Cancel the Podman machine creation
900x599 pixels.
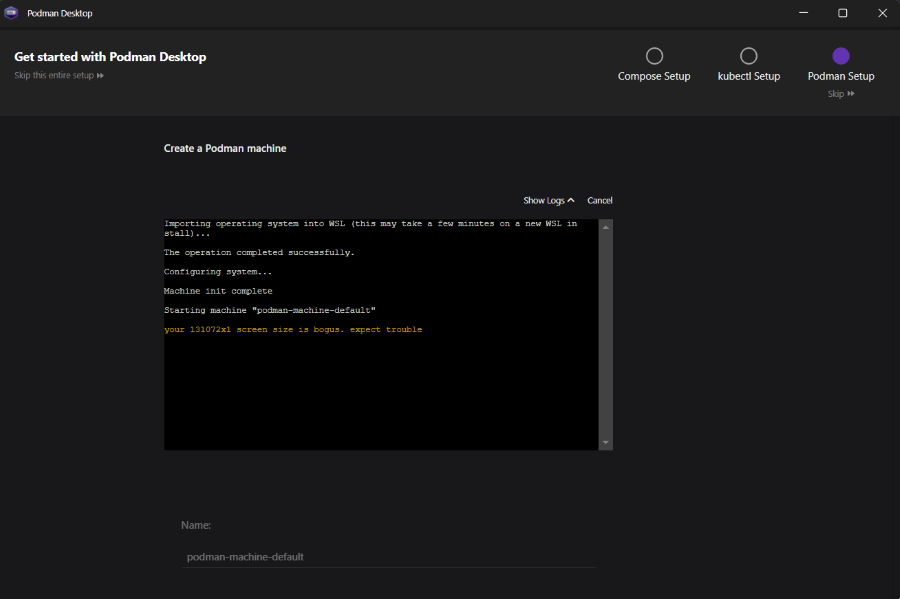tap(600, 200)
